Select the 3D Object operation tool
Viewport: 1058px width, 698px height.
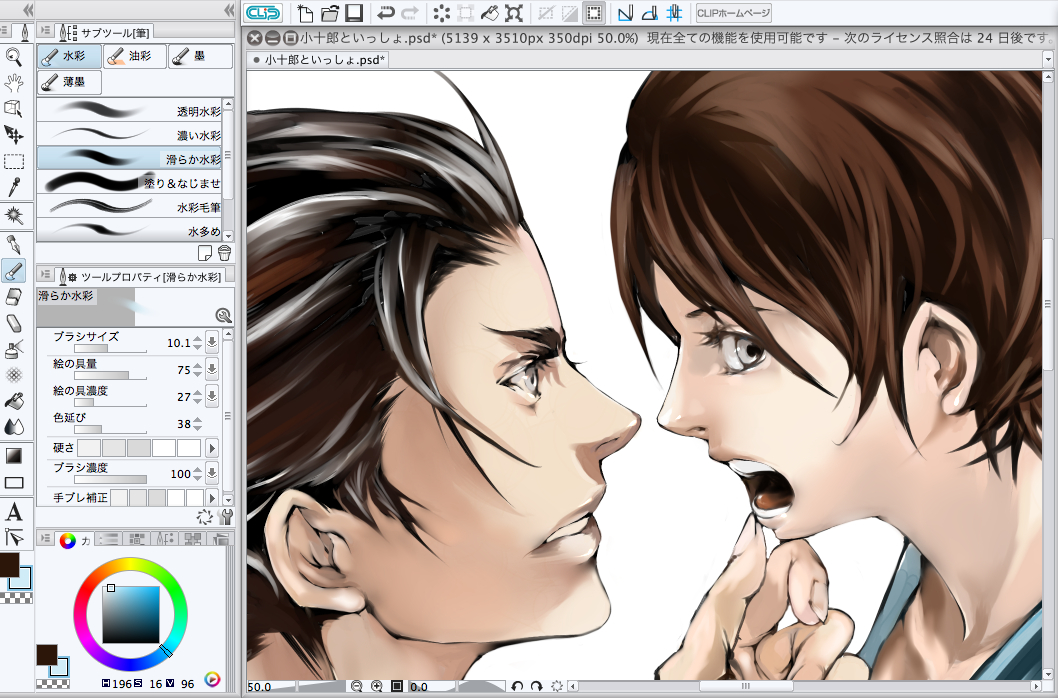[x=13, y=109]
